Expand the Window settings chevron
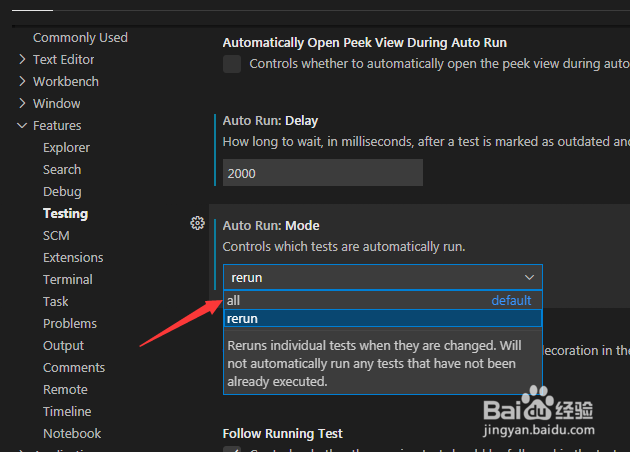Screen dimensions: 630x452 pyautogui.click(x=22, y=104)
